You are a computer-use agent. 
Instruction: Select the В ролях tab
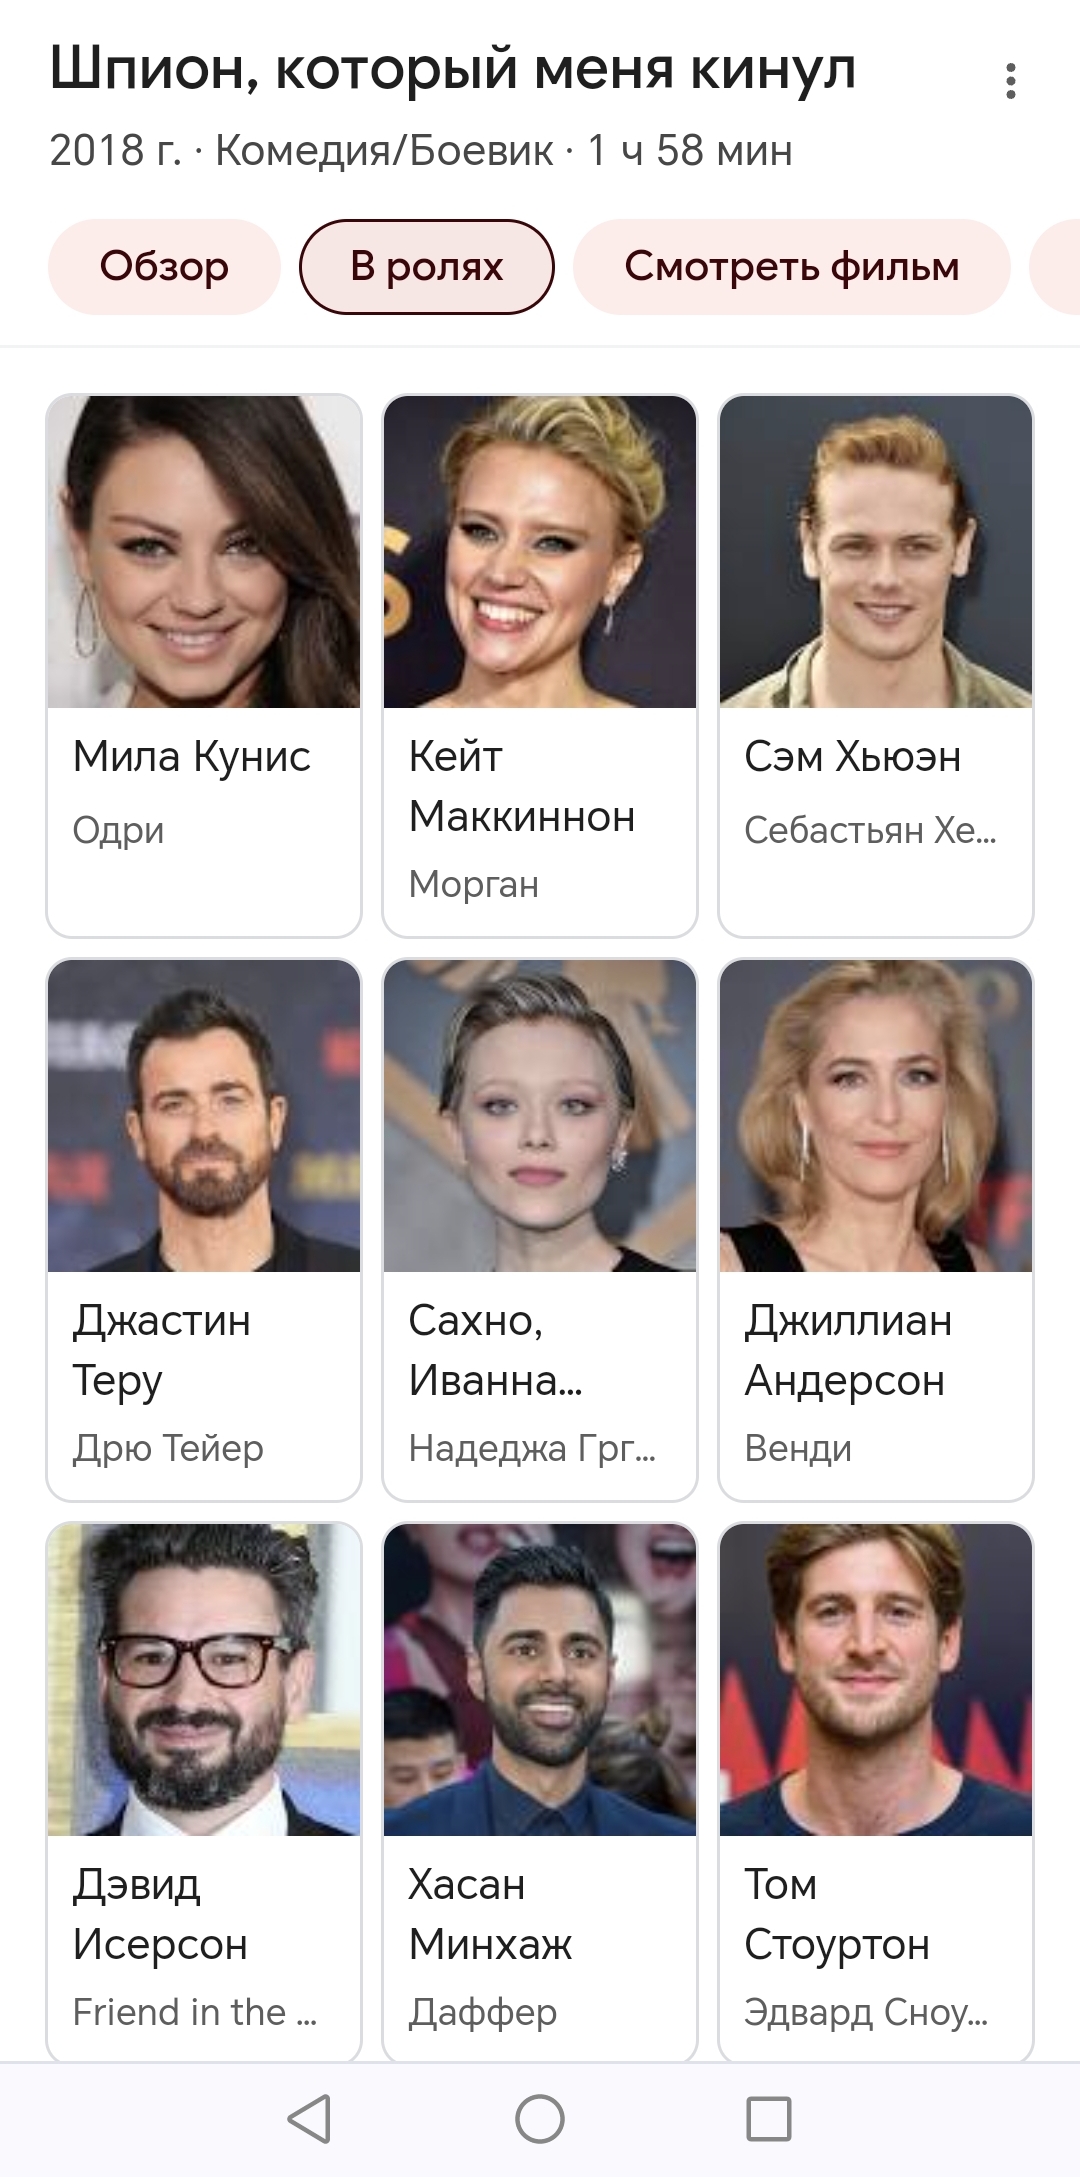[426, 267]
